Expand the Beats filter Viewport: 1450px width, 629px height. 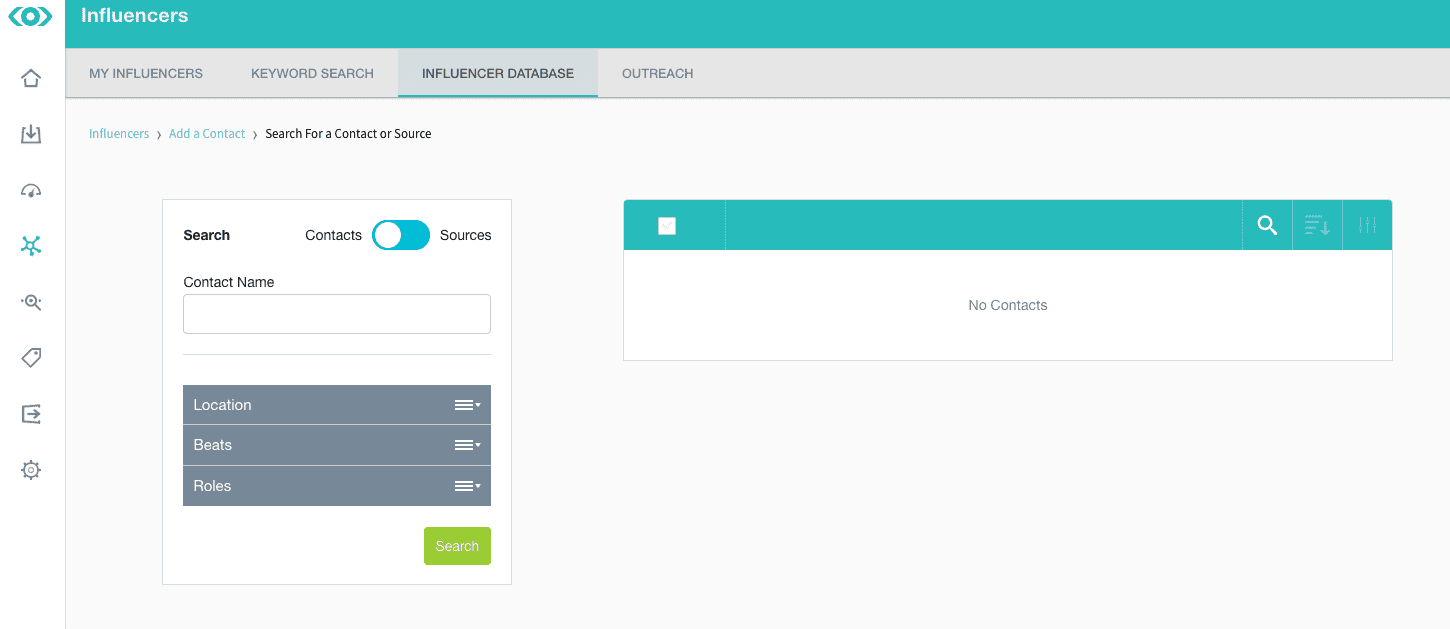tap(336, 445)
